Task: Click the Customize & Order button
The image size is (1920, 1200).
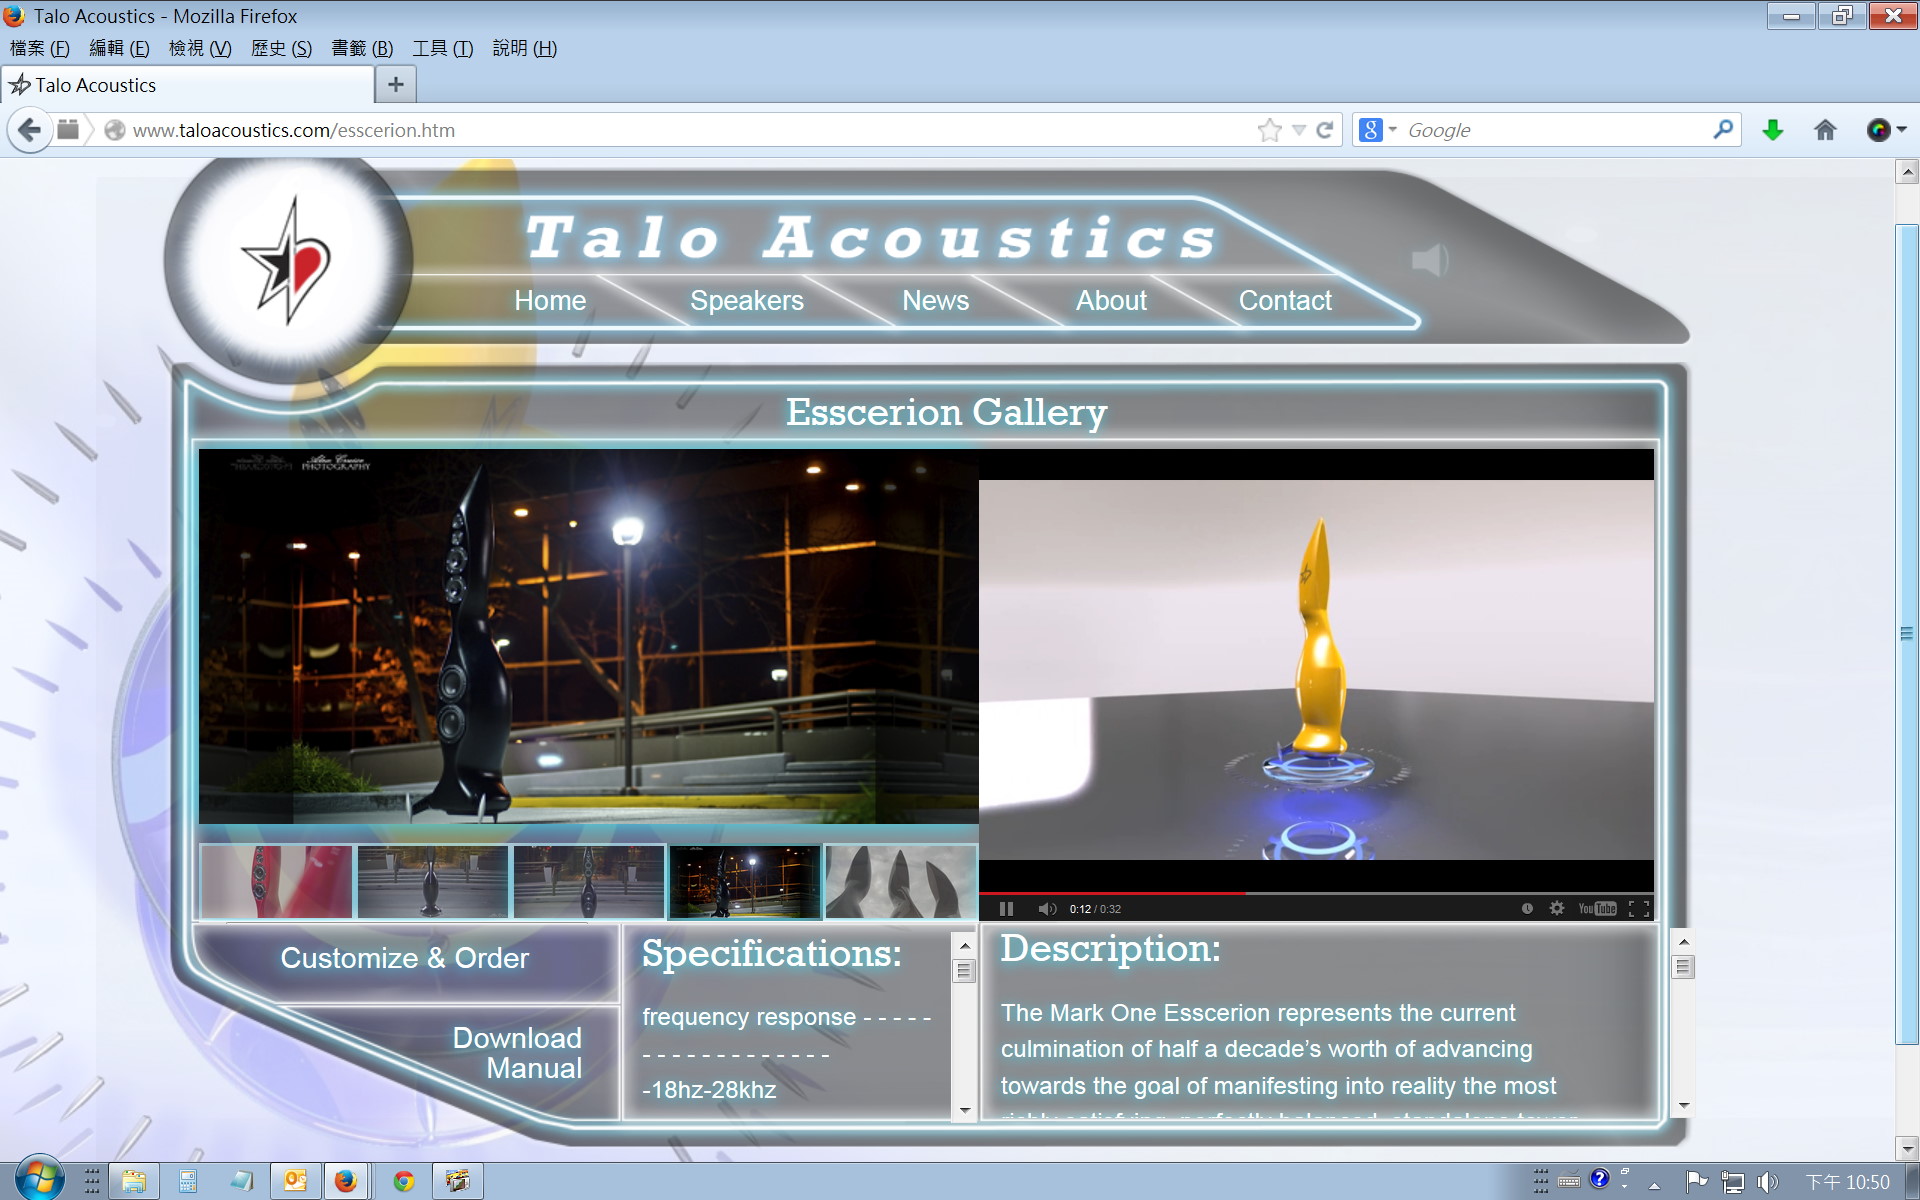Action: point(405,958)
